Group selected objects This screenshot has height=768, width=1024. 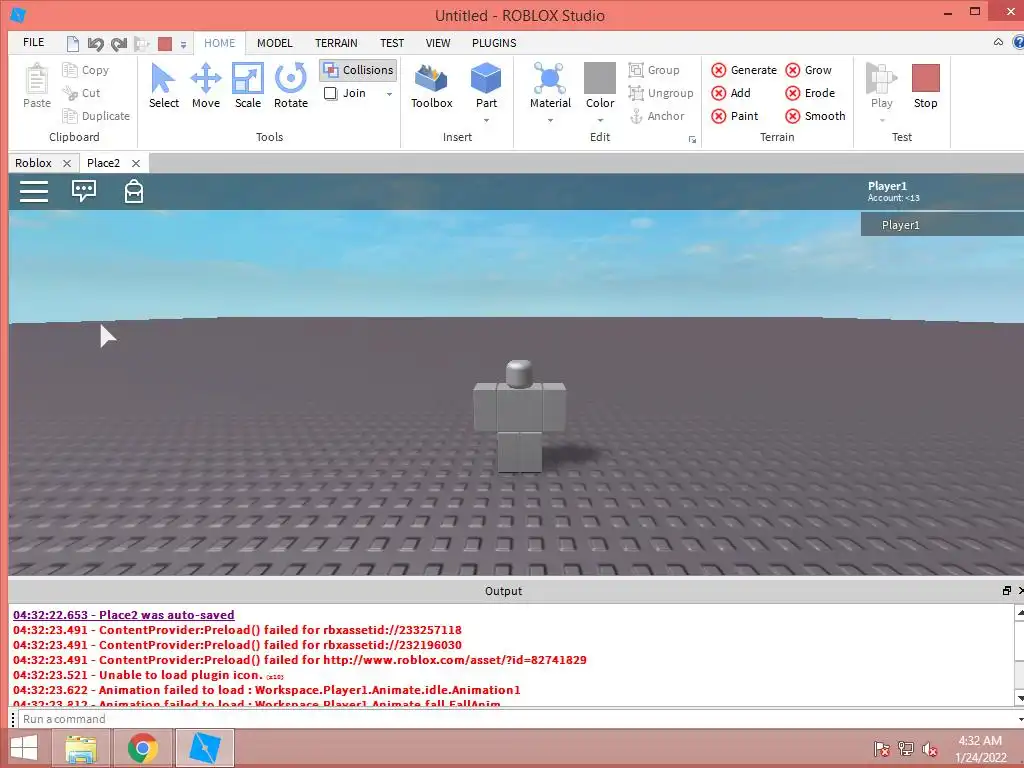point(654,70)
